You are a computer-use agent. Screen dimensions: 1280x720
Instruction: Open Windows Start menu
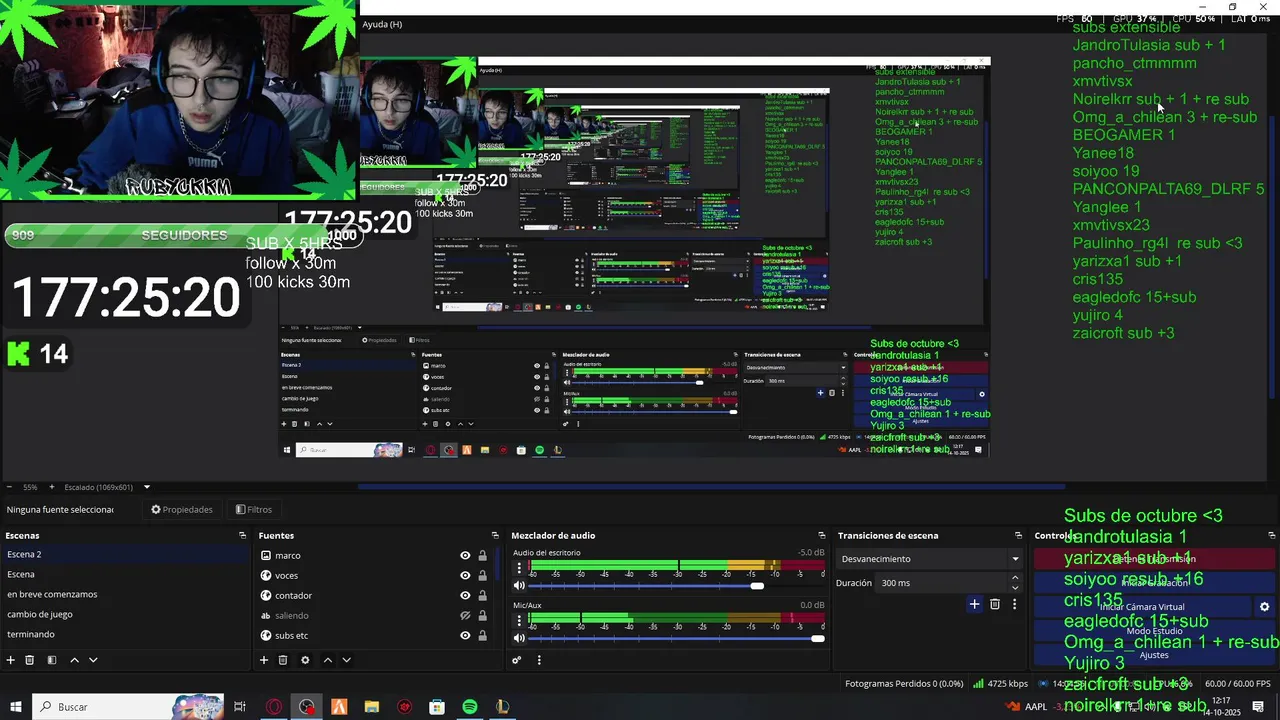pyautogui.click(x=15, y=707)
